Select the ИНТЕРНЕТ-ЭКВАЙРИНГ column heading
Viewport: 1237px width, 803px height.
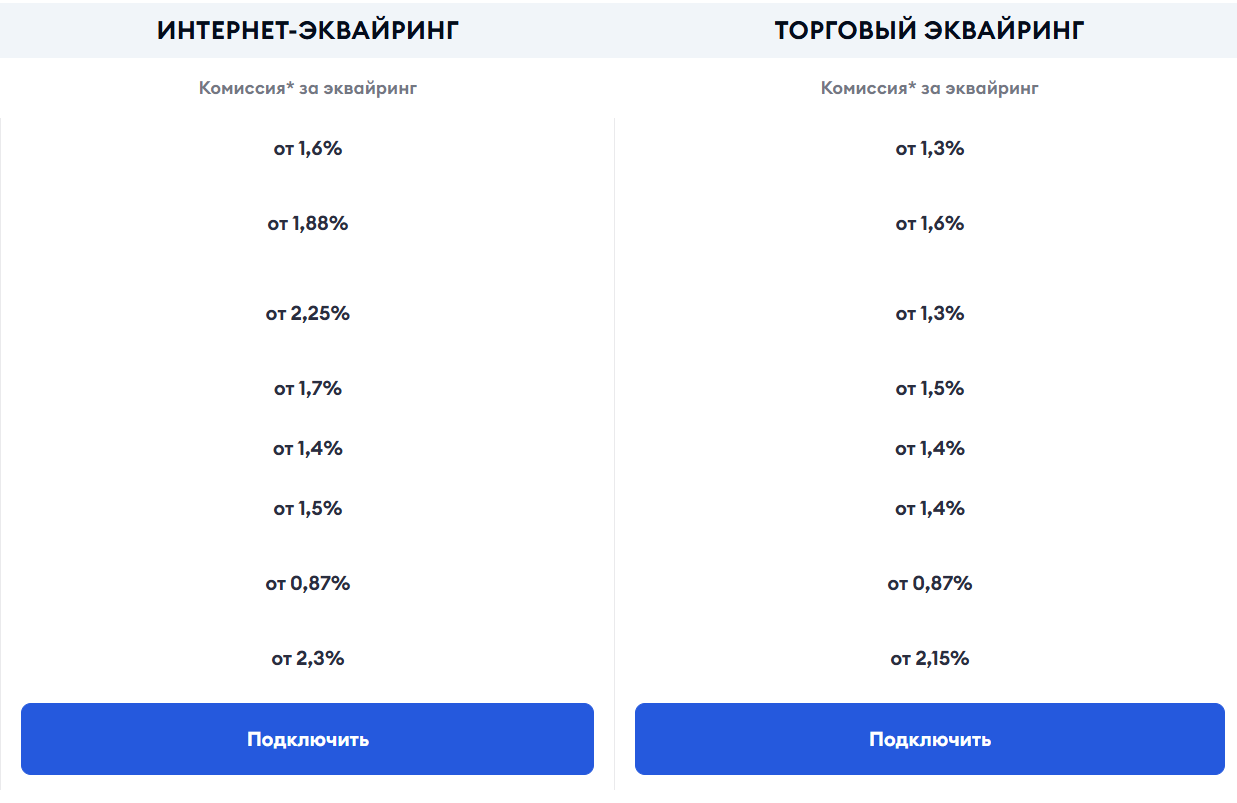[308, 30]
